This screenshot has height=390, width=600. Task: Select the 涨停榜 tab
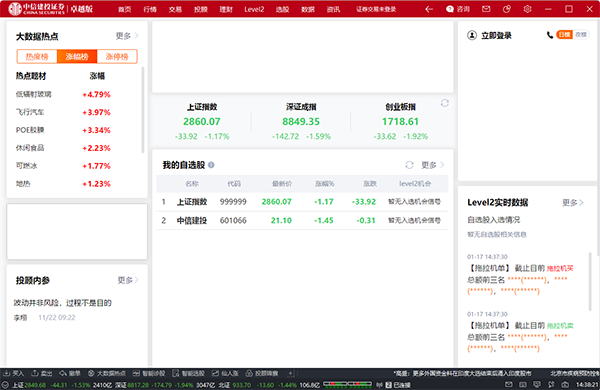[117, 57]
